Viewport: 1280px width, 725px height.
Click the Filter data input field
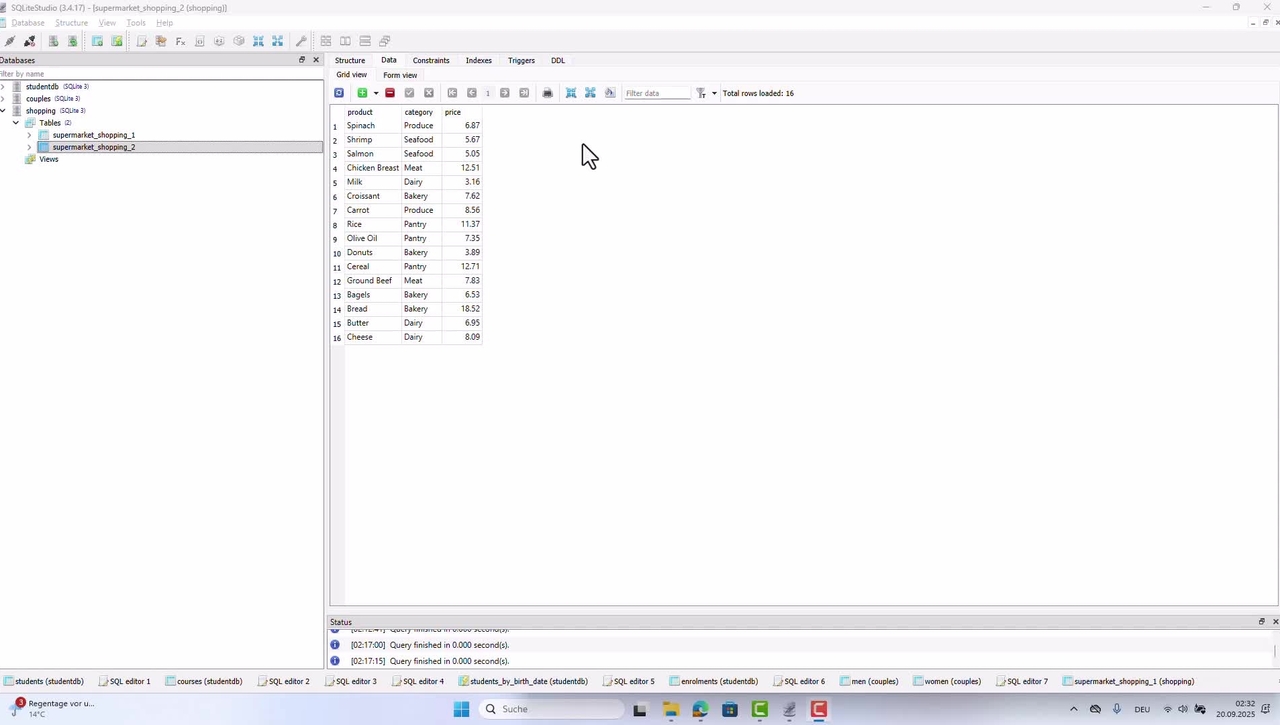657,93
